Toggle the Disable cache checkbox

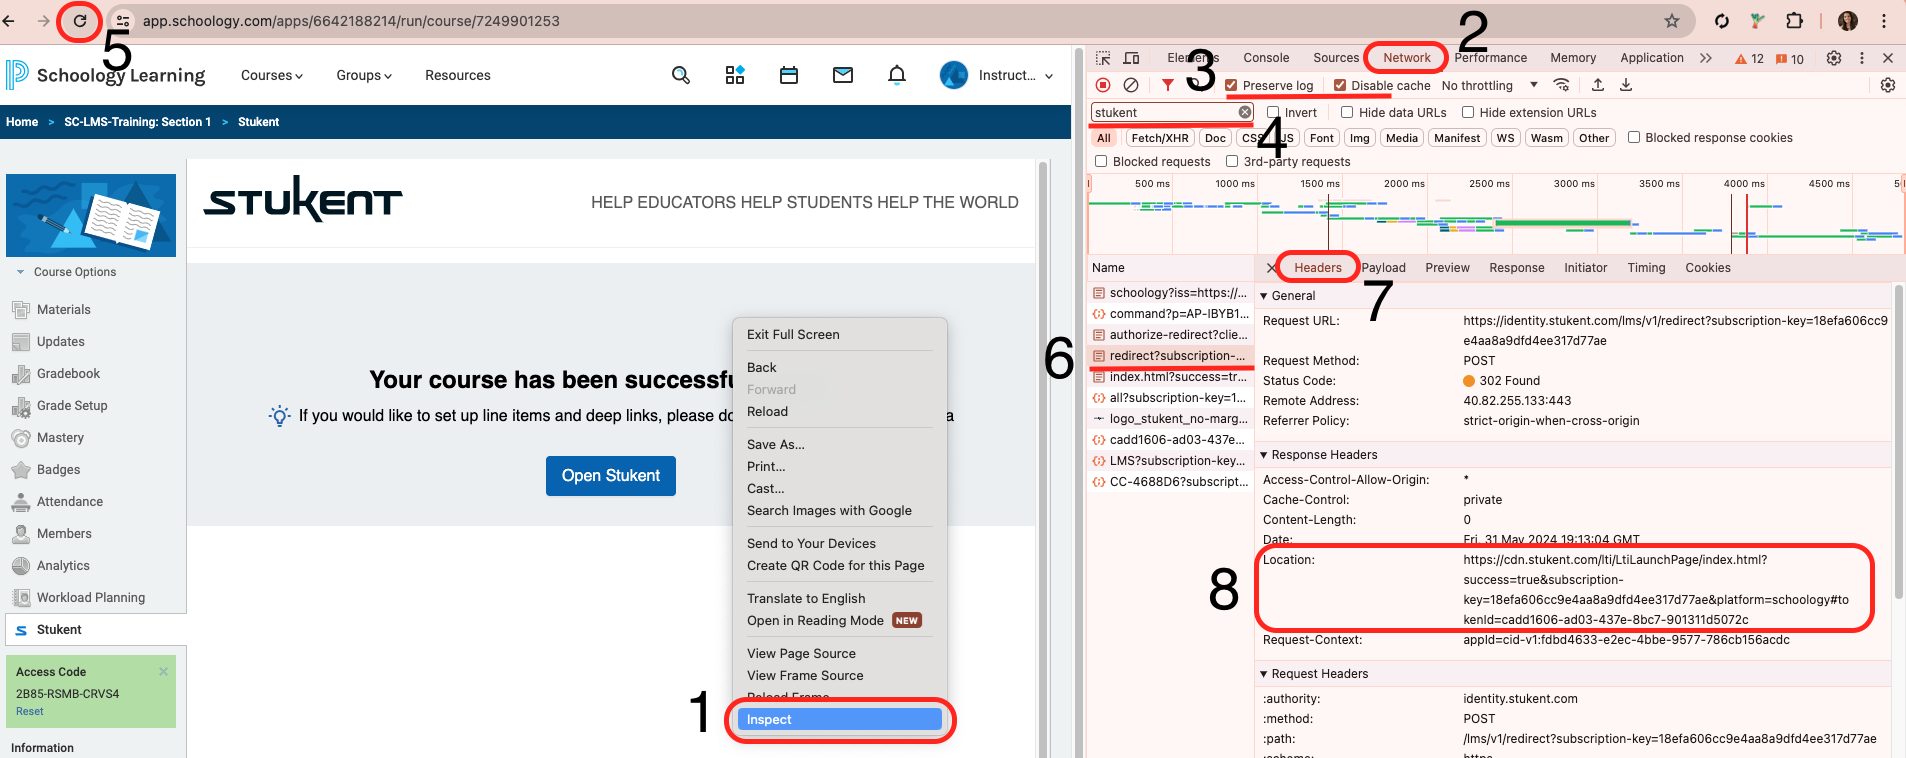point(1340,85)
